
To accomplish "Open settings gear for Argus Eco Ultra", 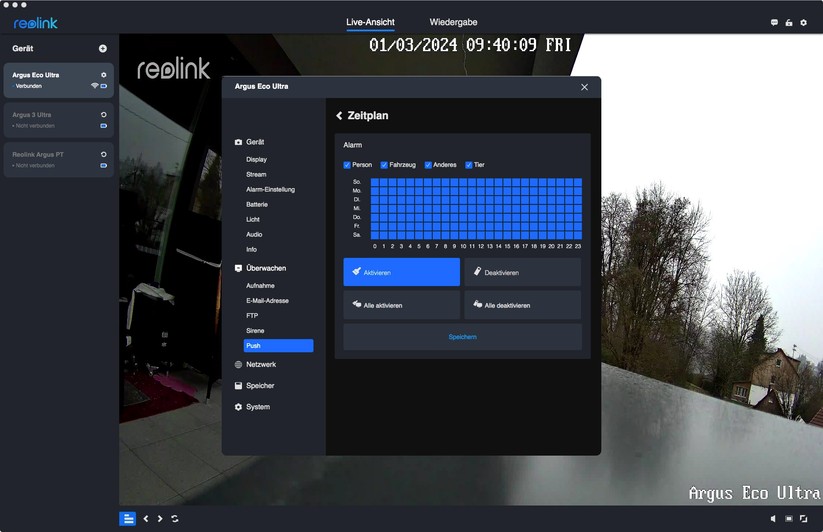I will click(x=103, y=75).
